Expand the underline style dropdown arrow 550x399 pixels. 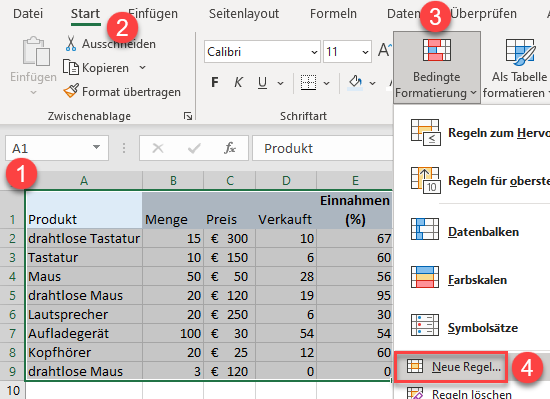coord(280,83)
